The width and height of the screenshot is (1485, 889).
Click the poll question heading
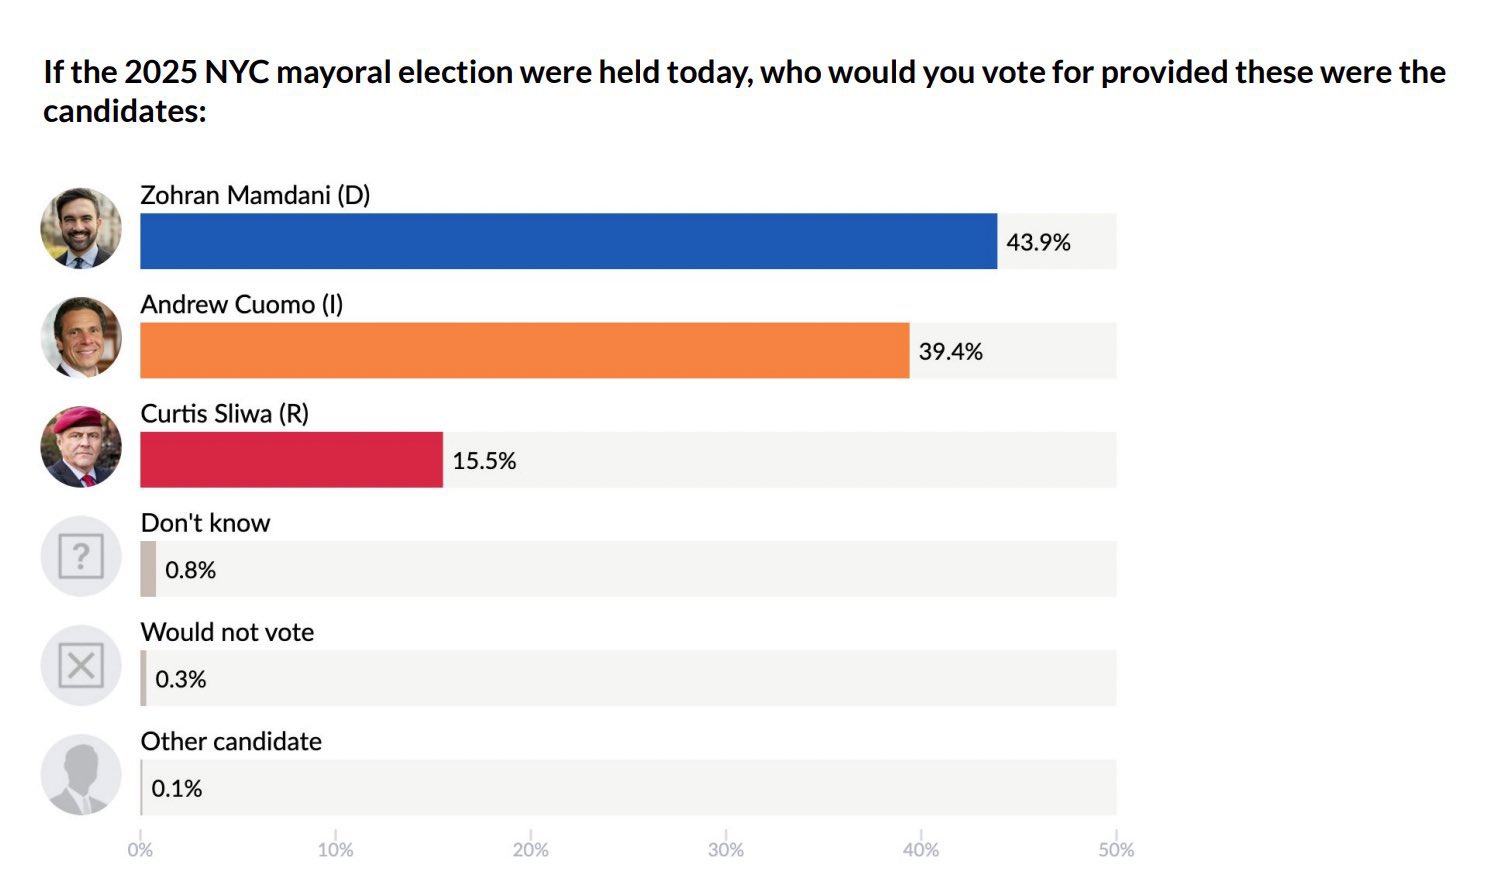pyautogui.click(x=744, y=91)
